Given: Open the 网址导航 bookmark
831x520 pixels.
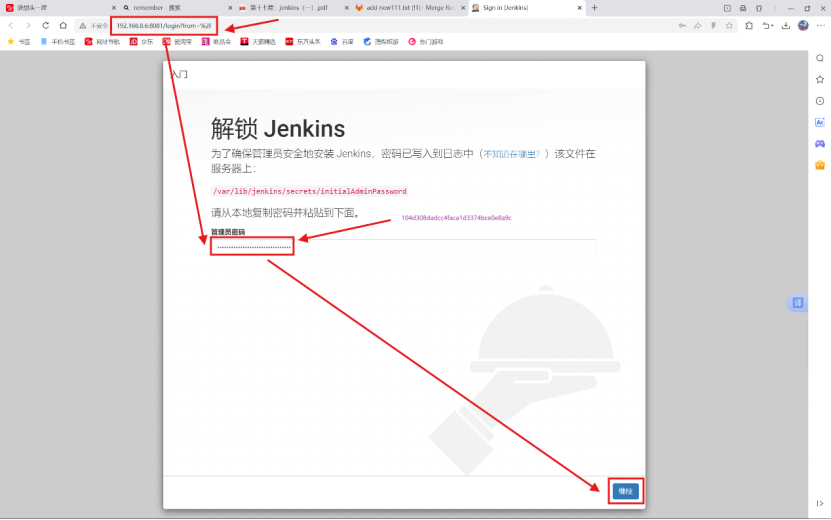Looking at the screenshot, I should point(102,41).
